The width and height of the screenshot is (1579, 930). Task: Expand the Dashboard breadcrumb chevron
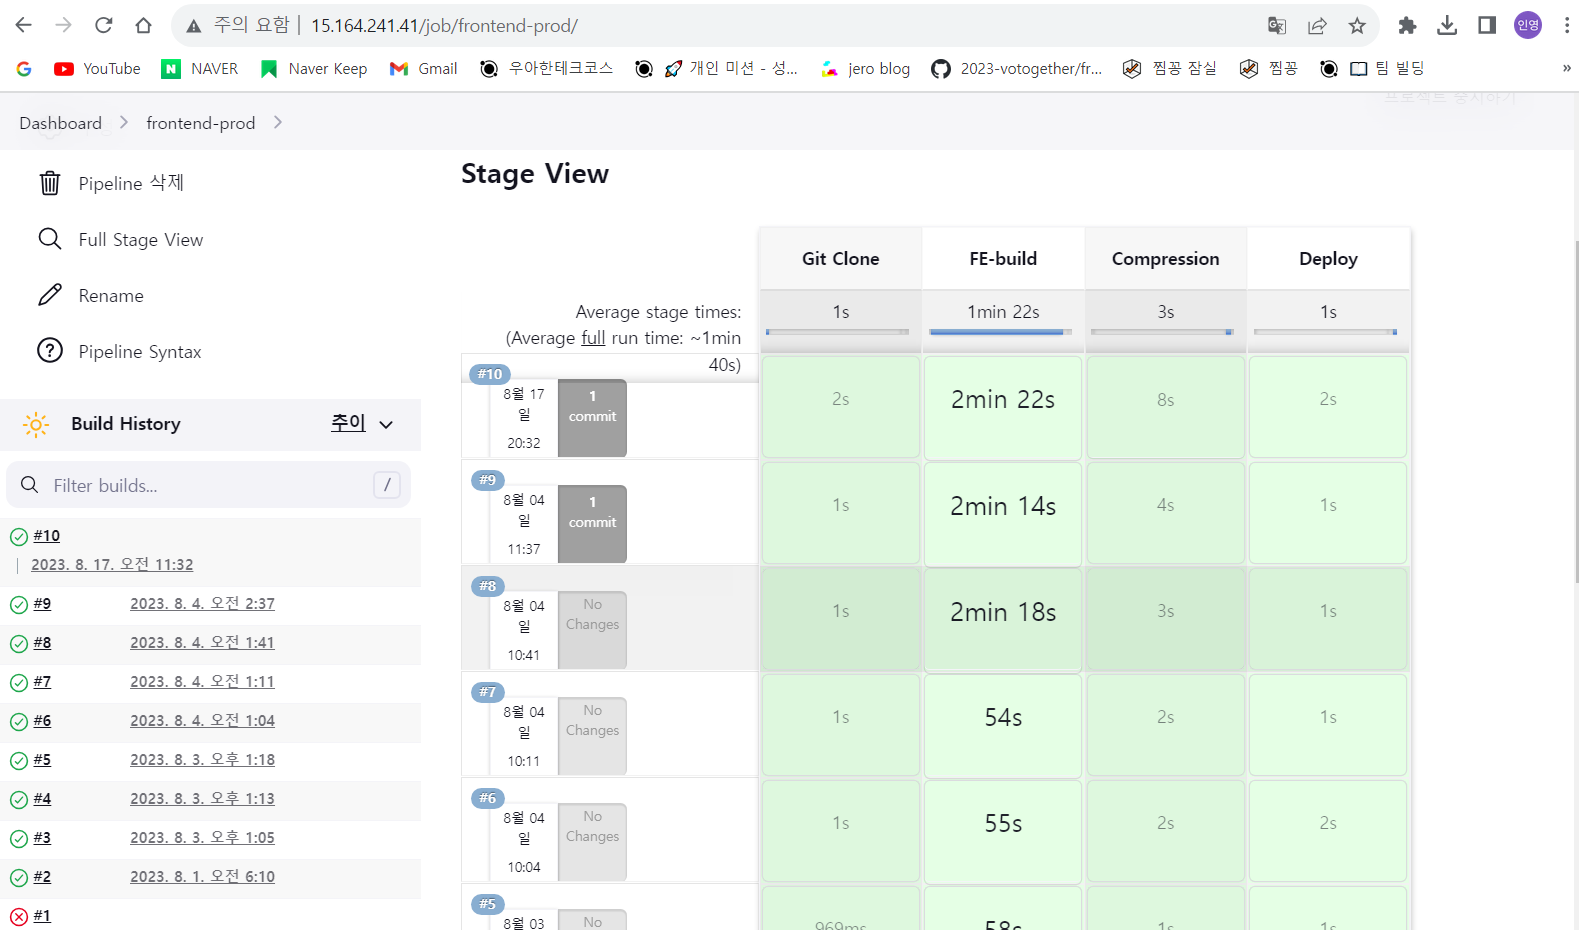pos(124,122)
